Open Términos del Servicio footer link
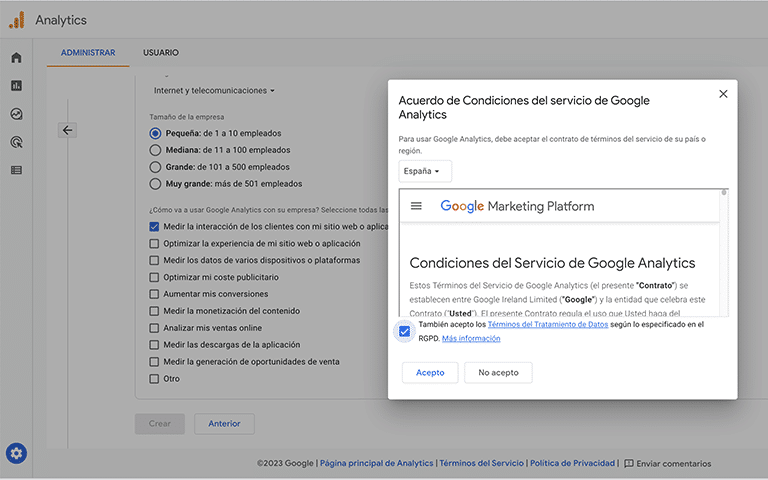 [x=481, y=463]
